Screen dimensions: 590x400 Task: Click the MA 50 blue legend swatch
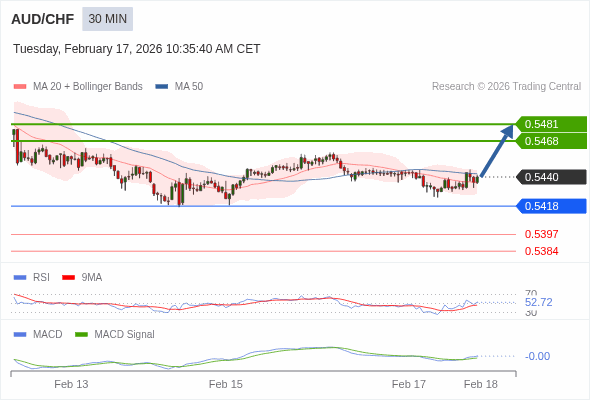162,87
